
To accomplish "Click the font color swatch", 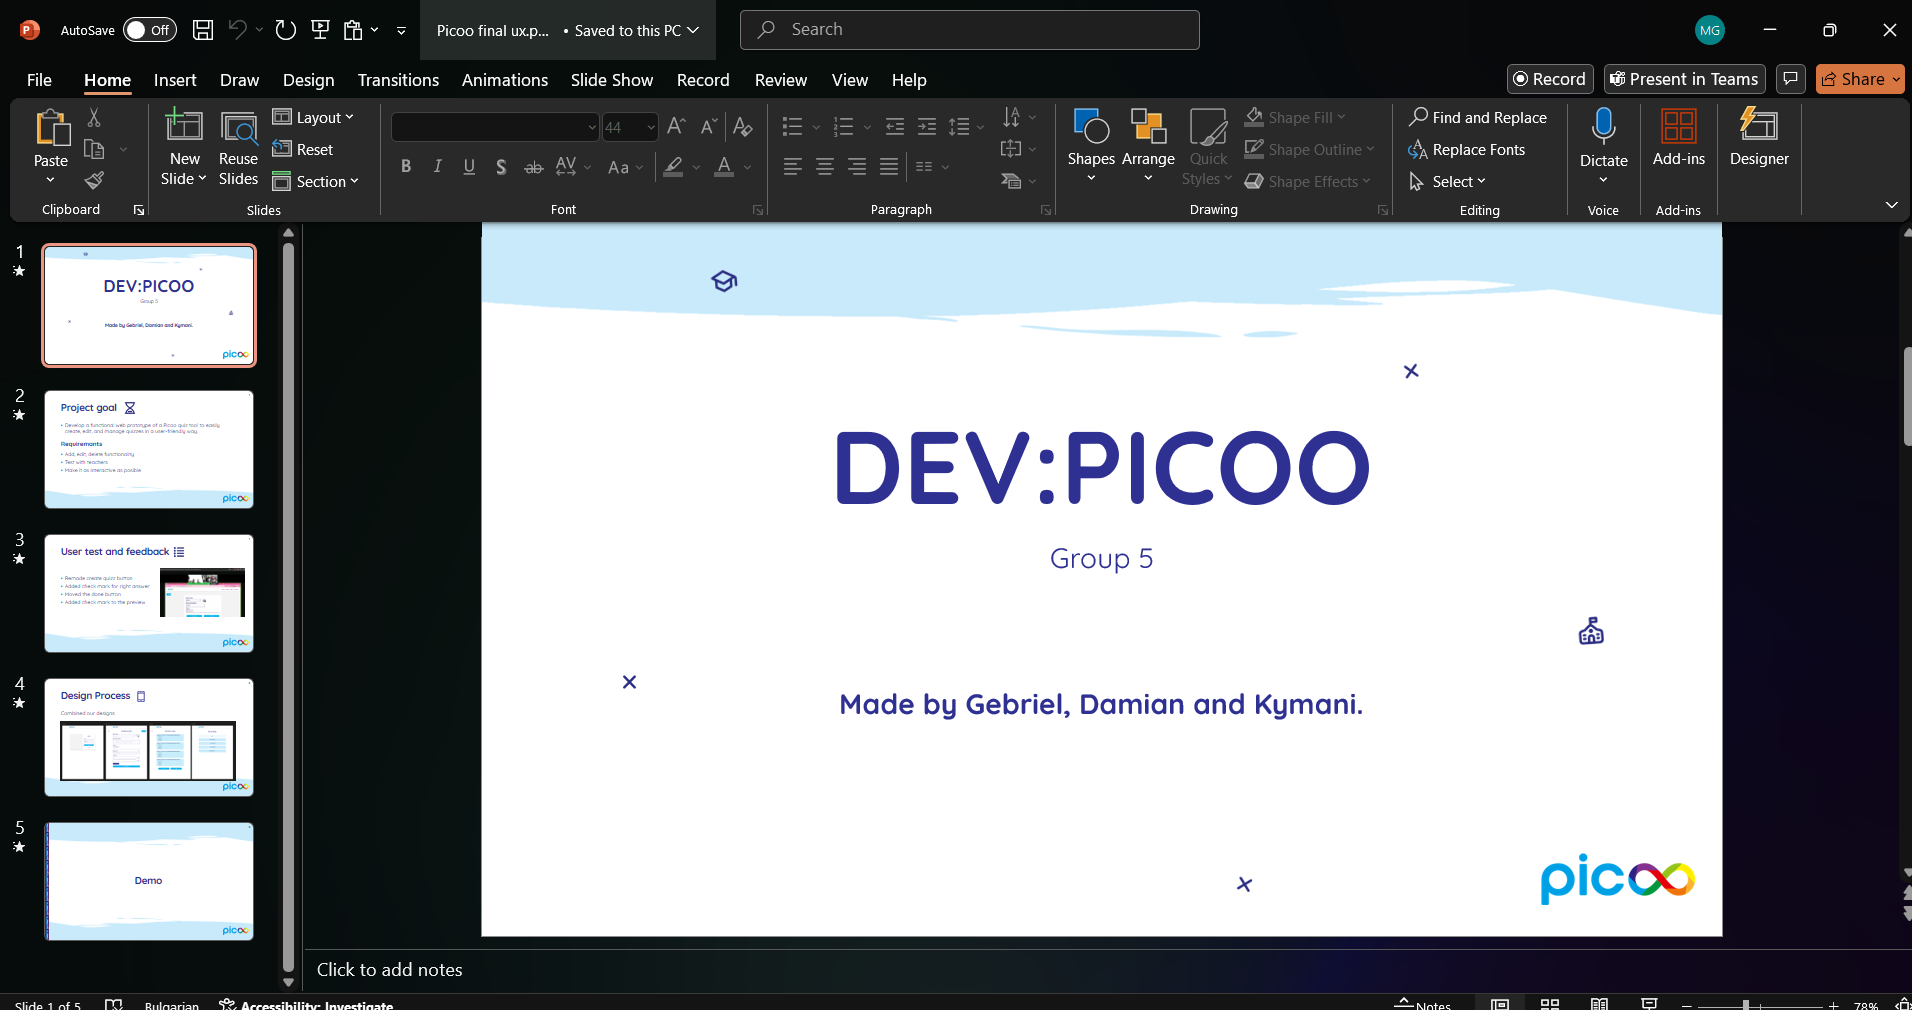I will [724, 167].
